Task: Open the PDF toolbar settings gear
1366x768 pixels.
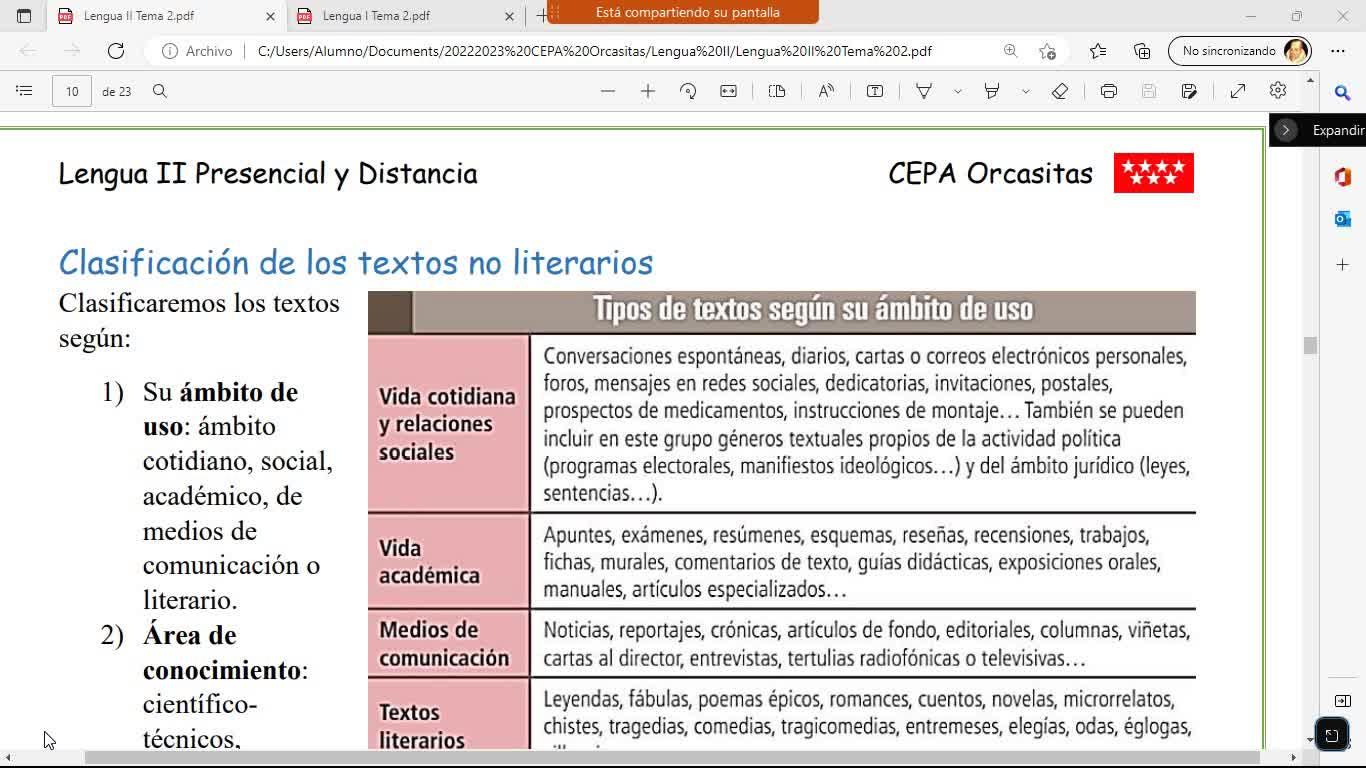Action: click(x=1278, y=91)
